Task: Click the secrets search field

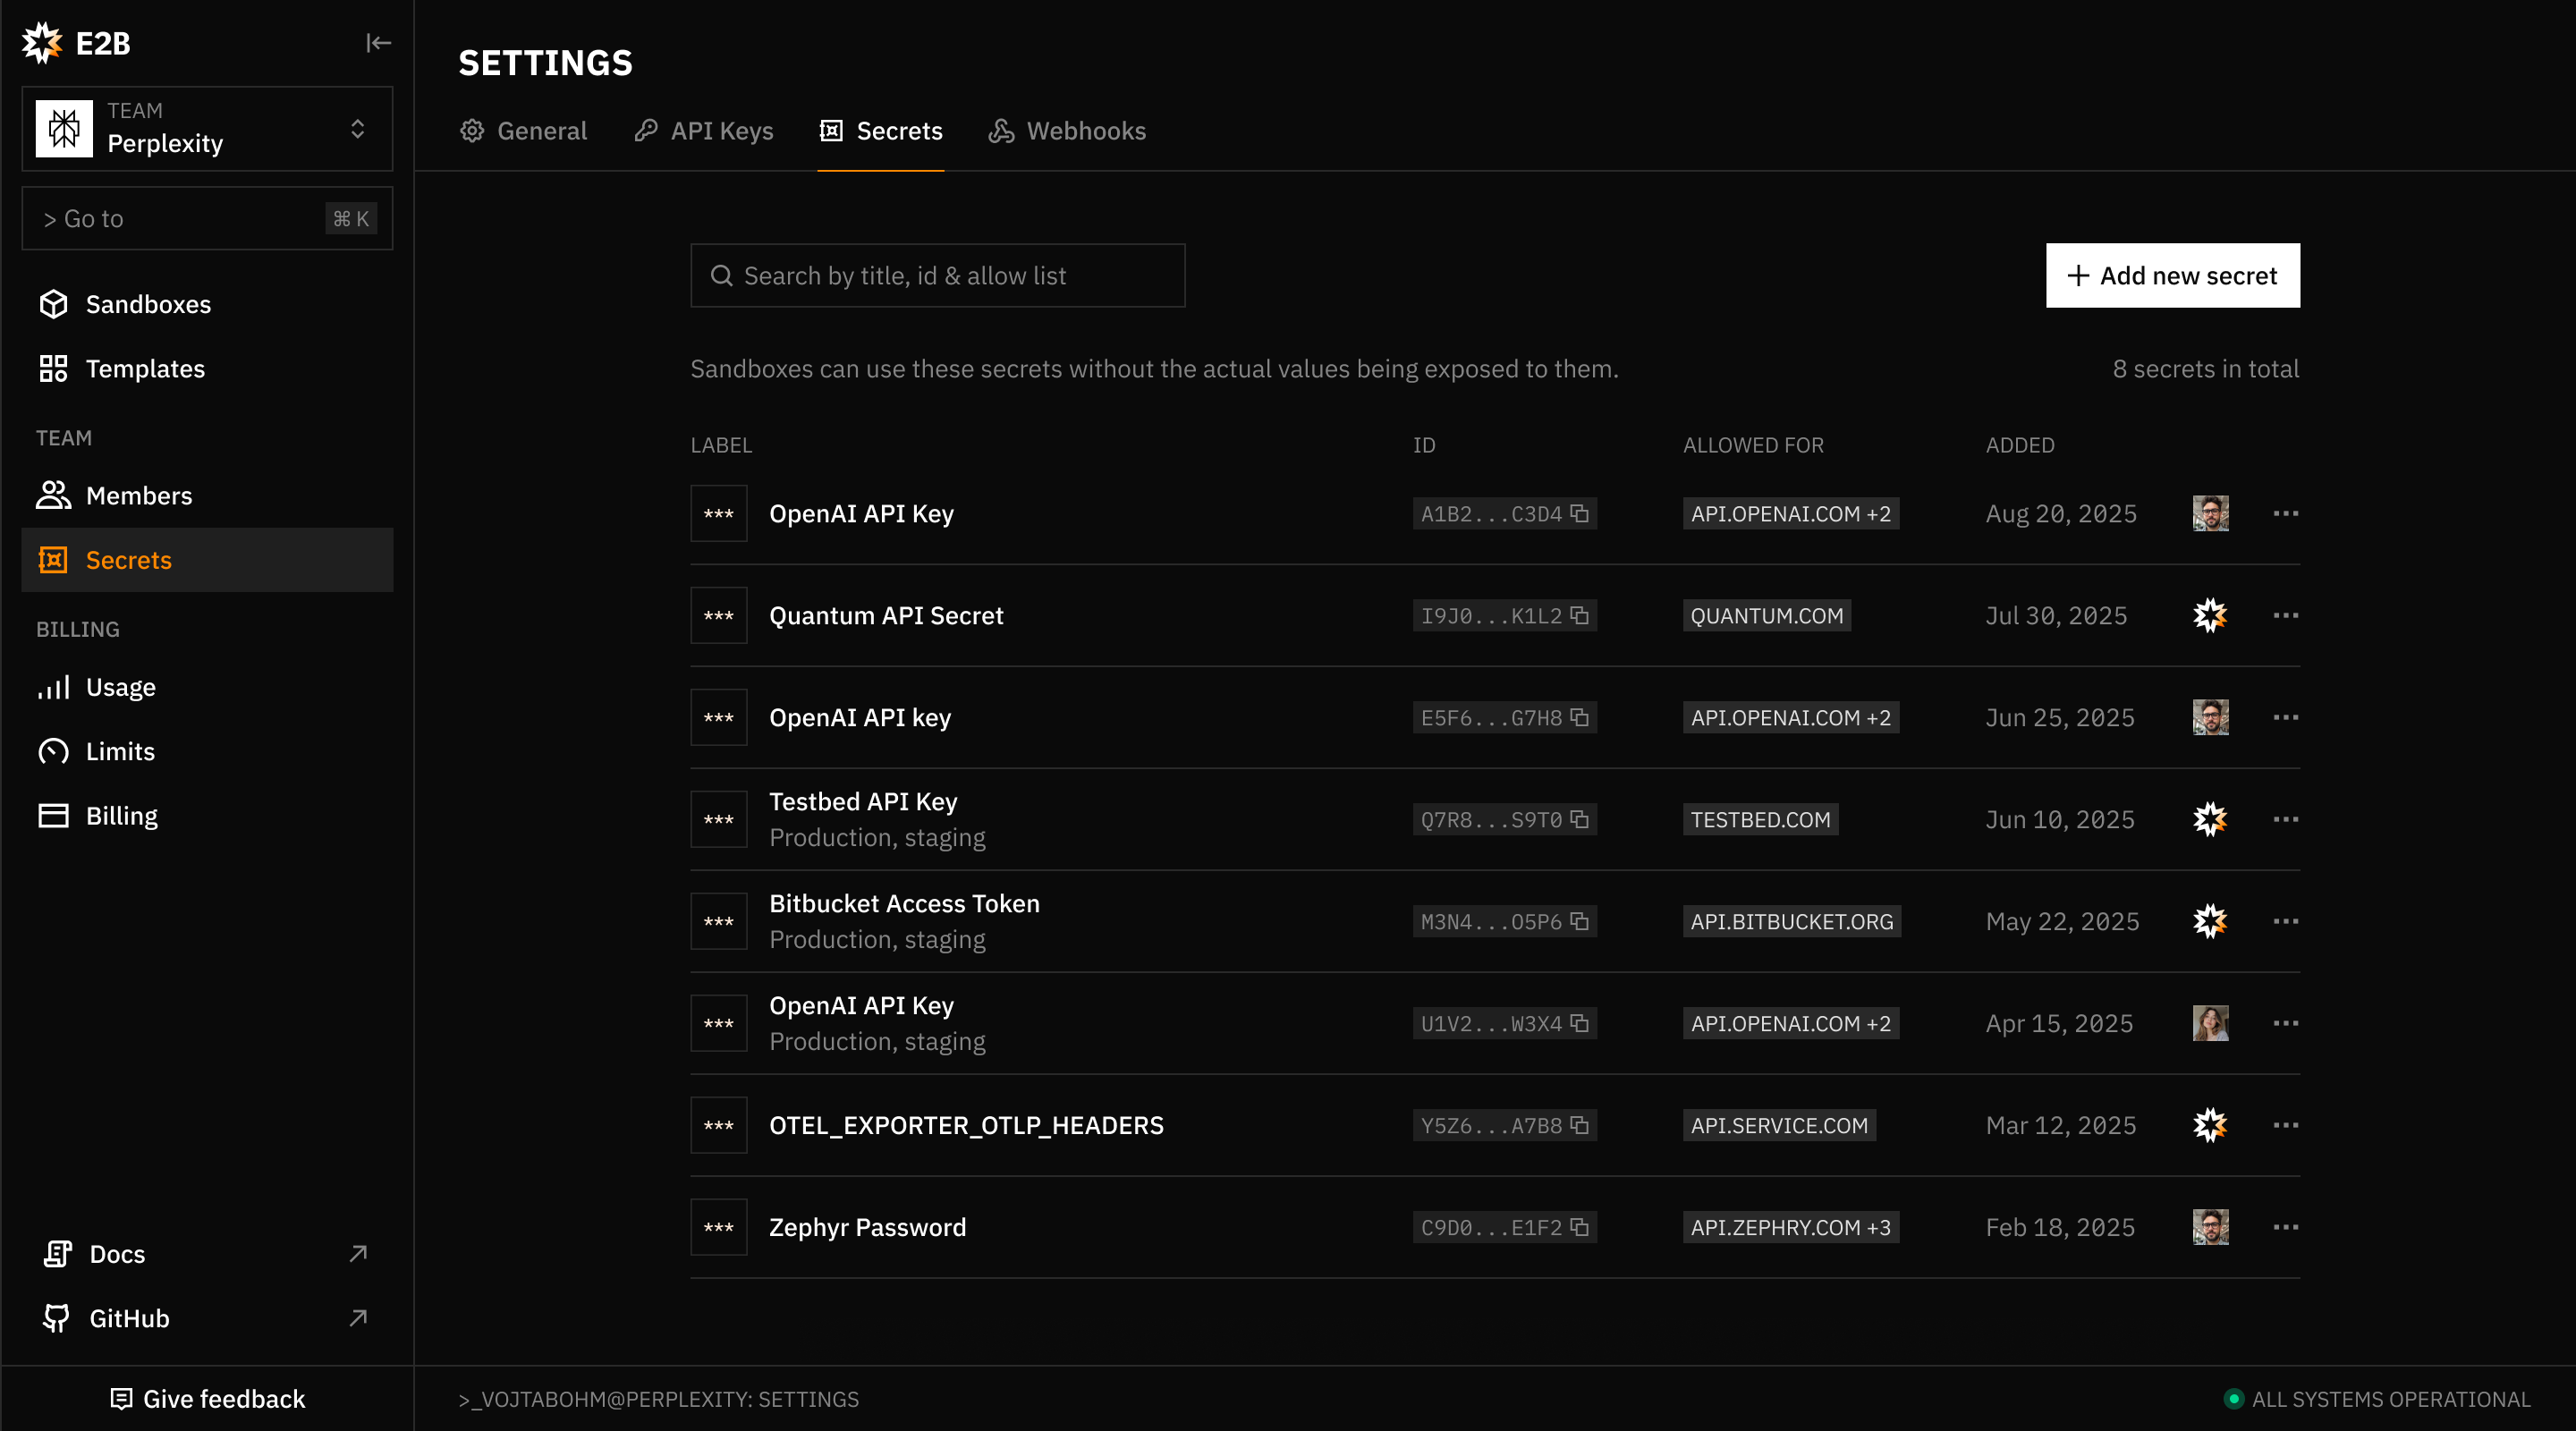Action: coord(937,275)
